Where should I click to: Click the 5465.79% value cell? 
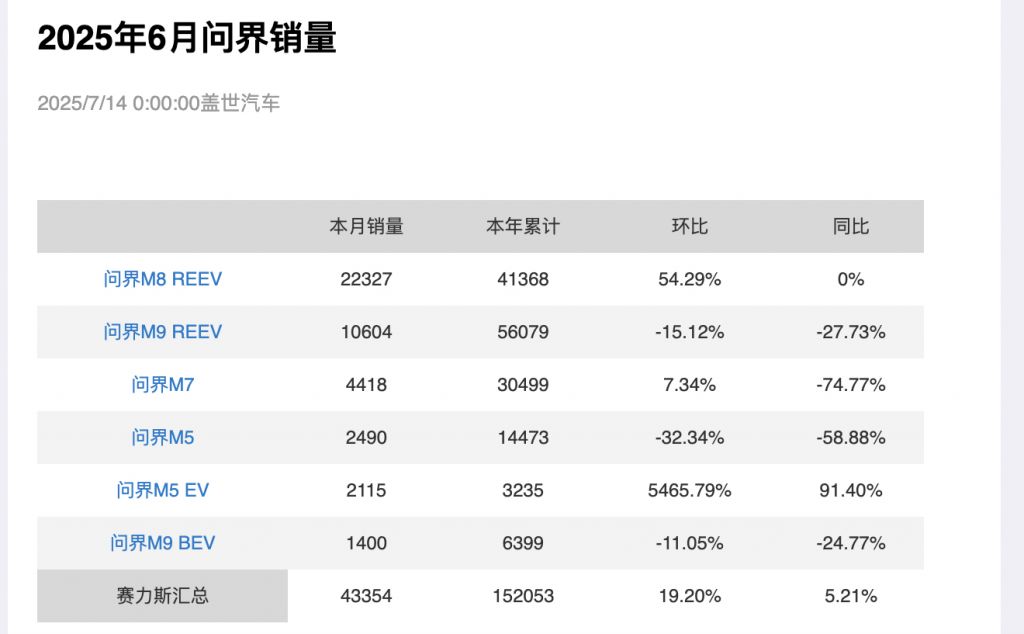coord(689,491)
